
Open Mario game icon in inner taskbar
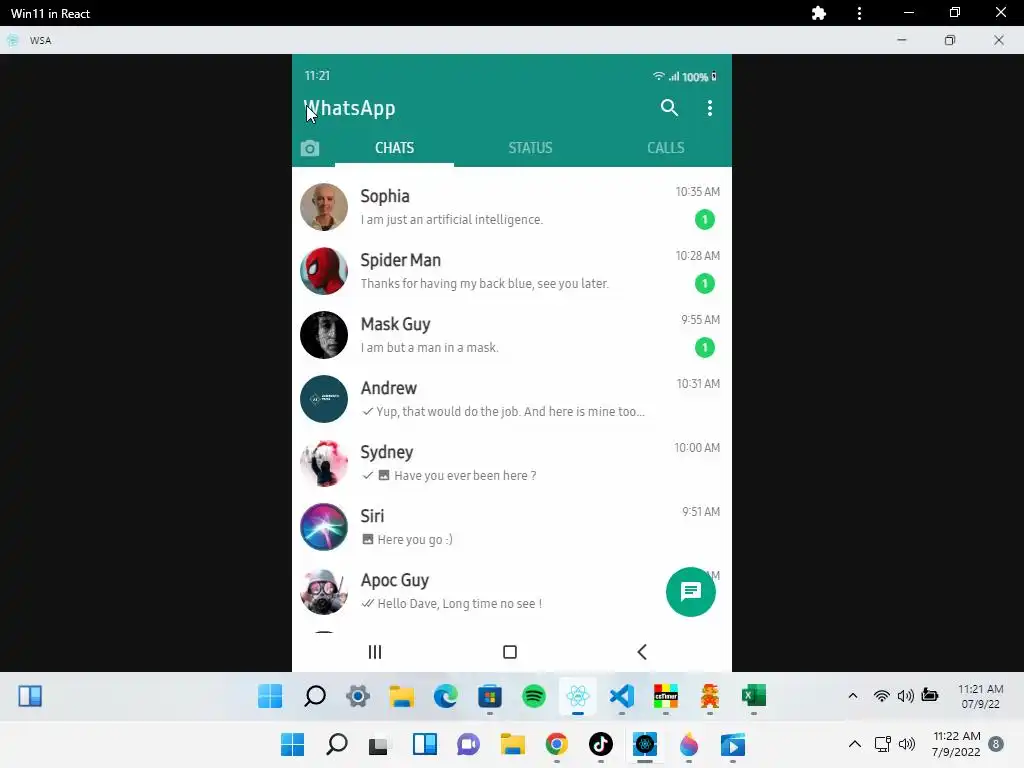click(710, 696)
